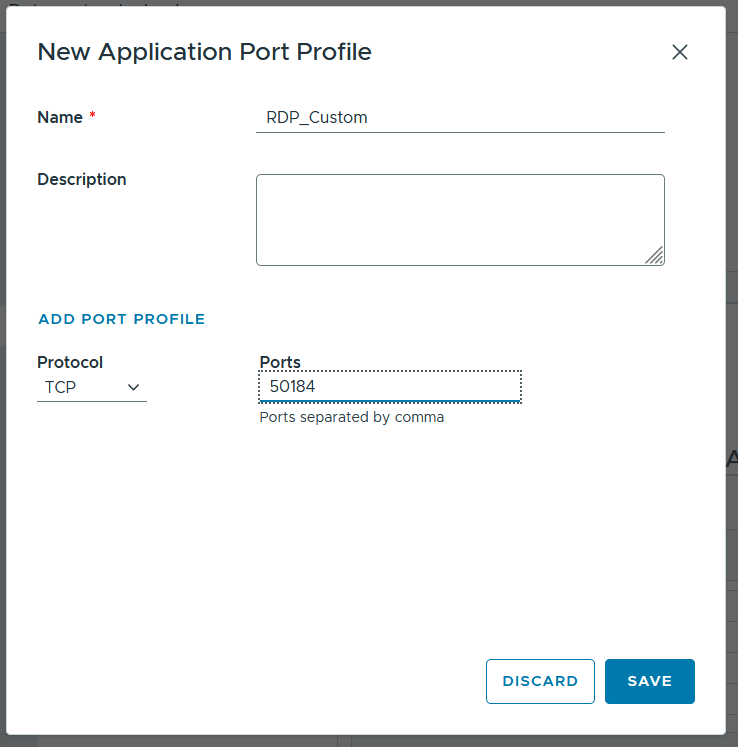This screenshot has width=738, height=747.
Task: Click the Name field label
Action: pyautogui.click(x=60, y=117)
